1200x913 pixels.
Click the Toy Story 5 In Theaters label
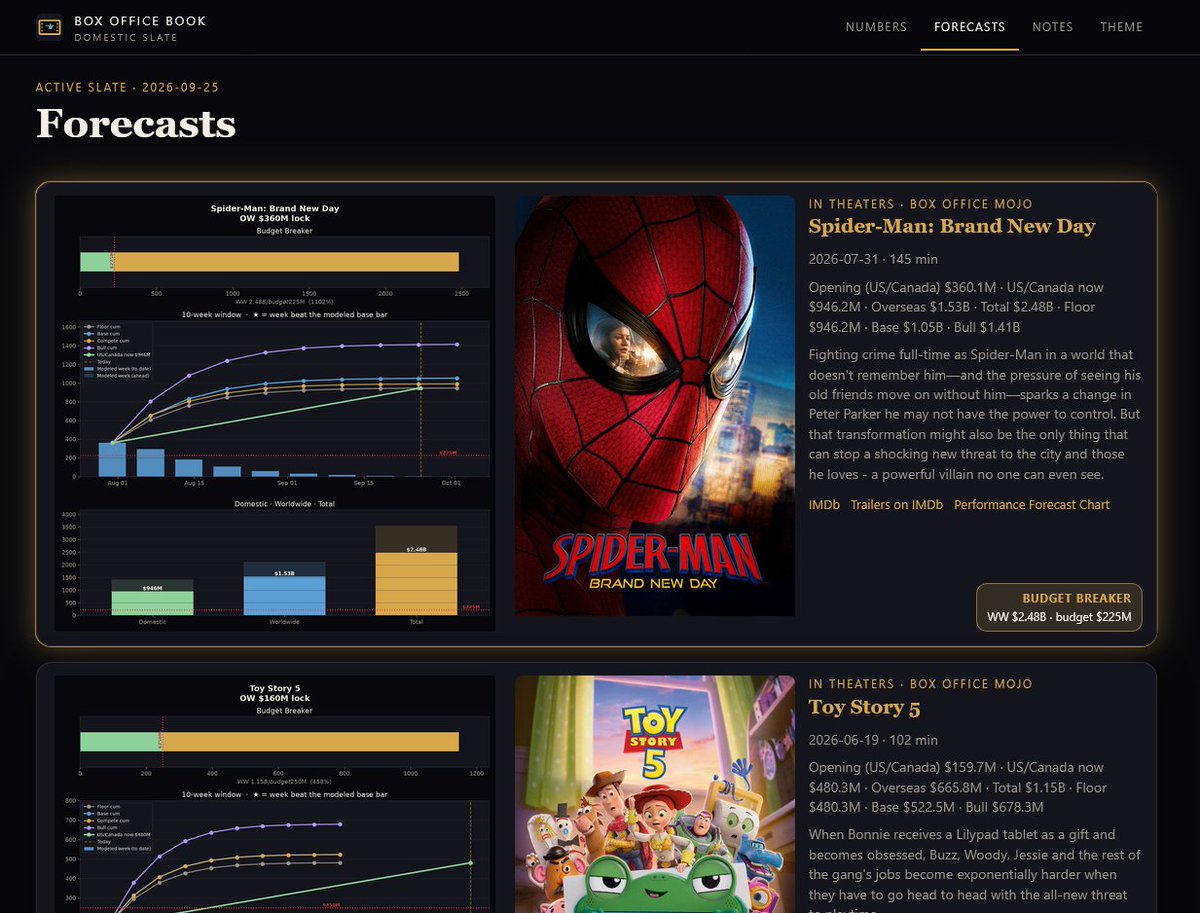click(921, 684)
